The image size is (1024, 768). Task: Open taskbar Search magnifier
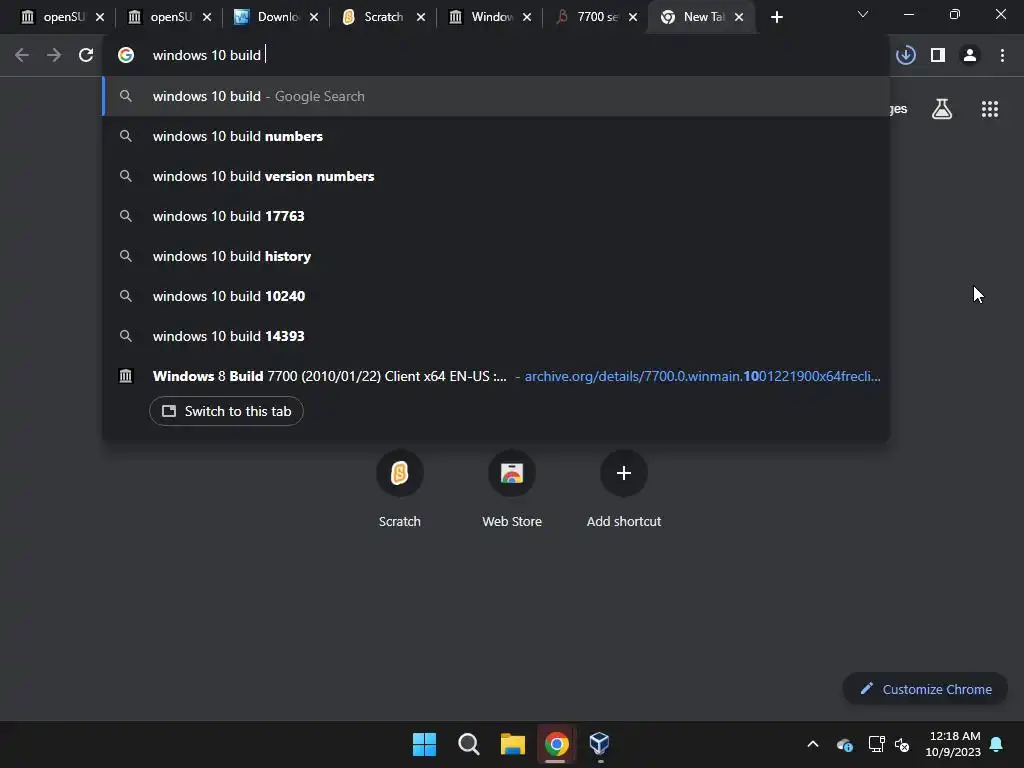click(x=468, y=744)
